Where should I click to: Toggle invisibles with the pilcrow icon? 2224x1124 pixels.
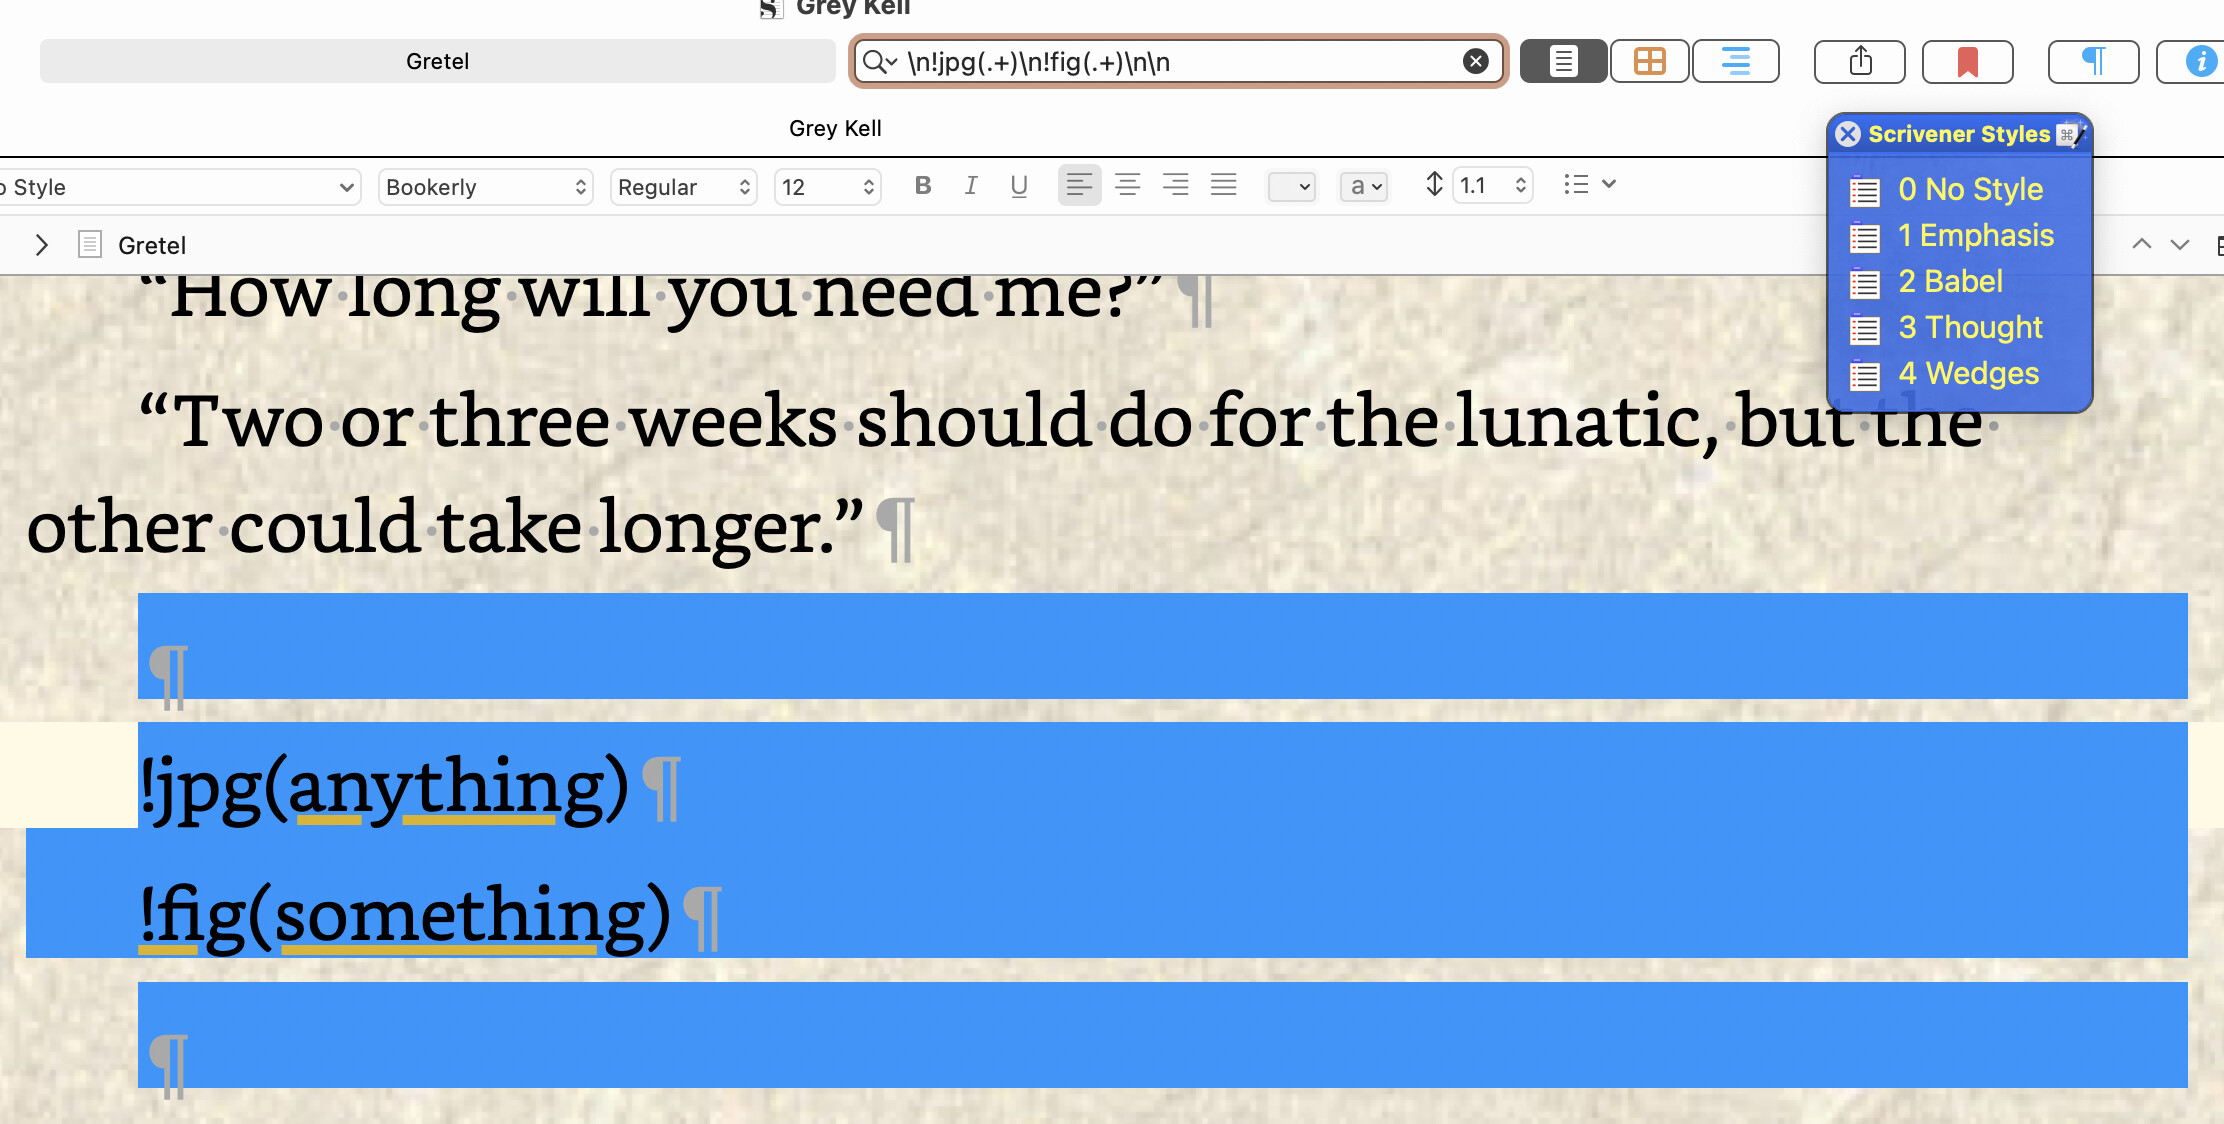(x=2093, y=61)
